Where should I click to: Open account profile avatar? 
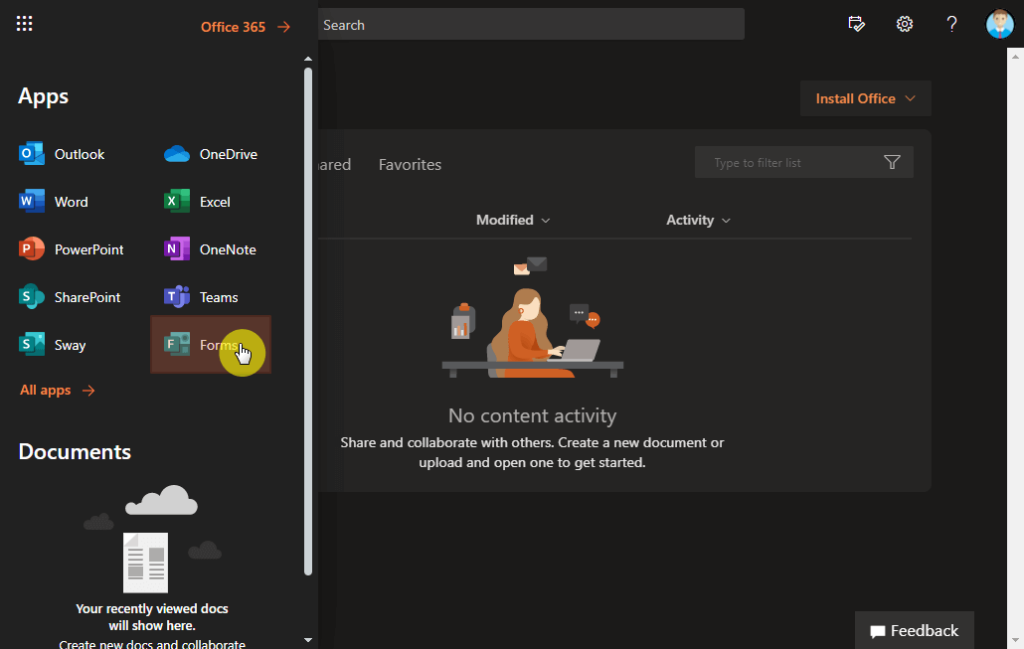[x=999, y=24]
